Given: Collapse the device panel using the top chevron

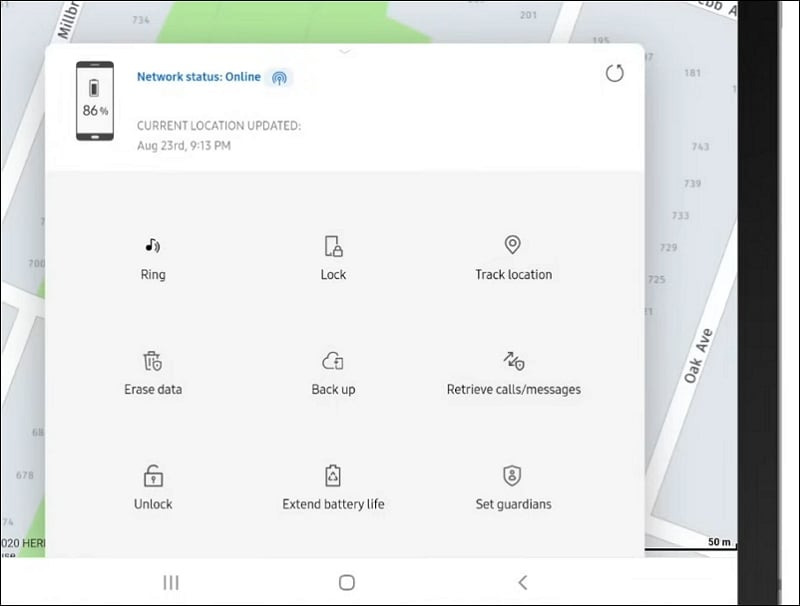Looking at the screenshot, I should [343, 50].
